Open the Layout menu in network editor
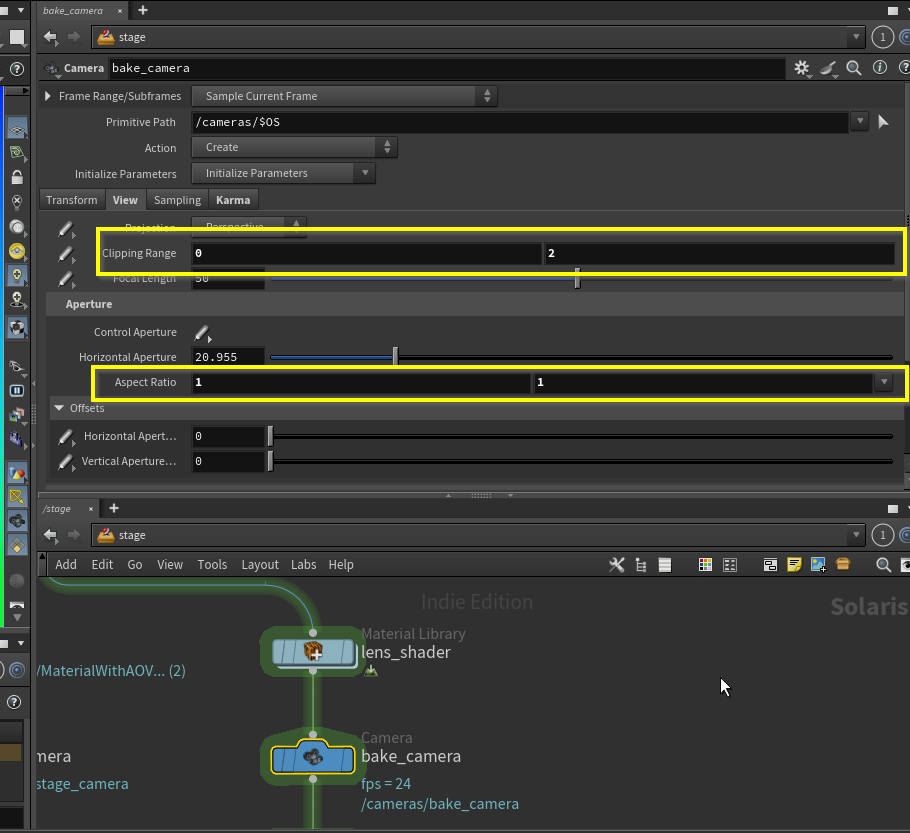910x833 pixels. pos(259,565)
